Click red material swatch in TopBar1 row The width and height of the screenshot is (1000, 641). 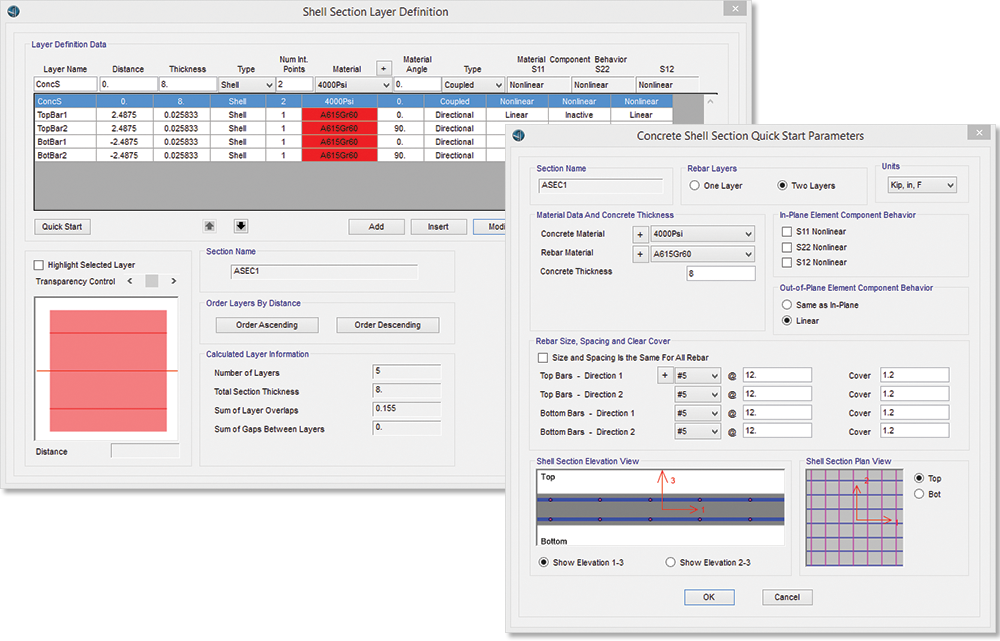[339, 115]
